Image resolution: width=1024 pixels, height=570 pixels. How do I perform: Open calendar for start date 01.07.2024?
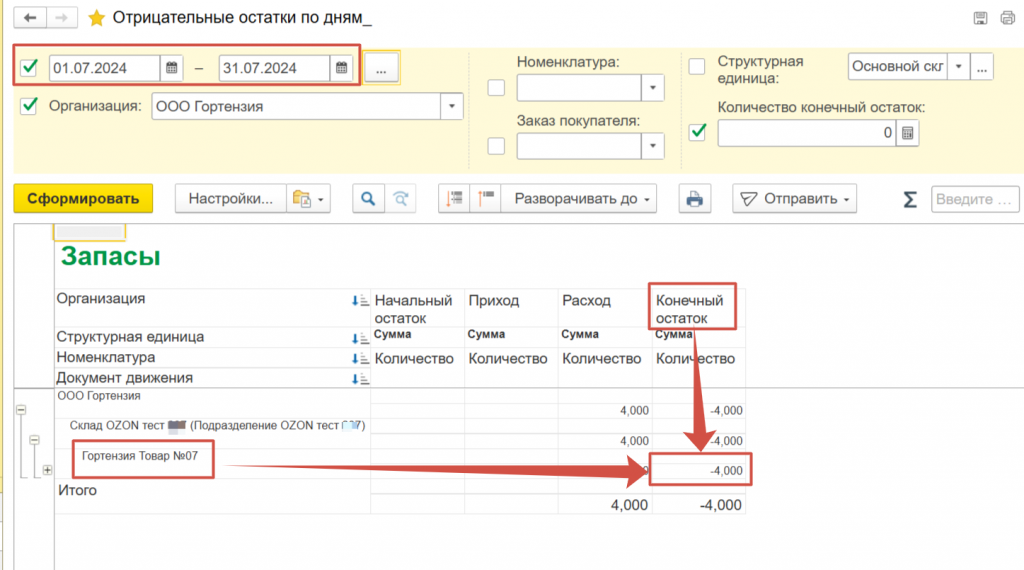[171, 68]
